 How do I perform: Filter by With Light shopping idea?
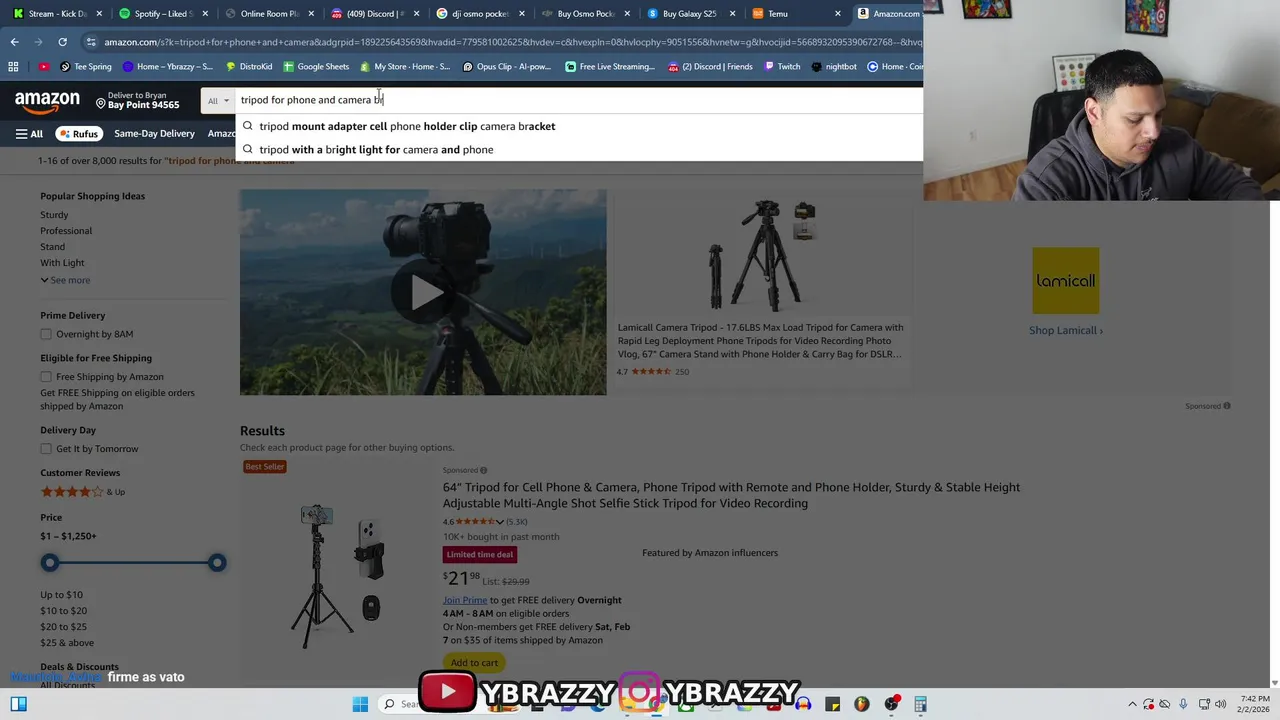(62, 262)
